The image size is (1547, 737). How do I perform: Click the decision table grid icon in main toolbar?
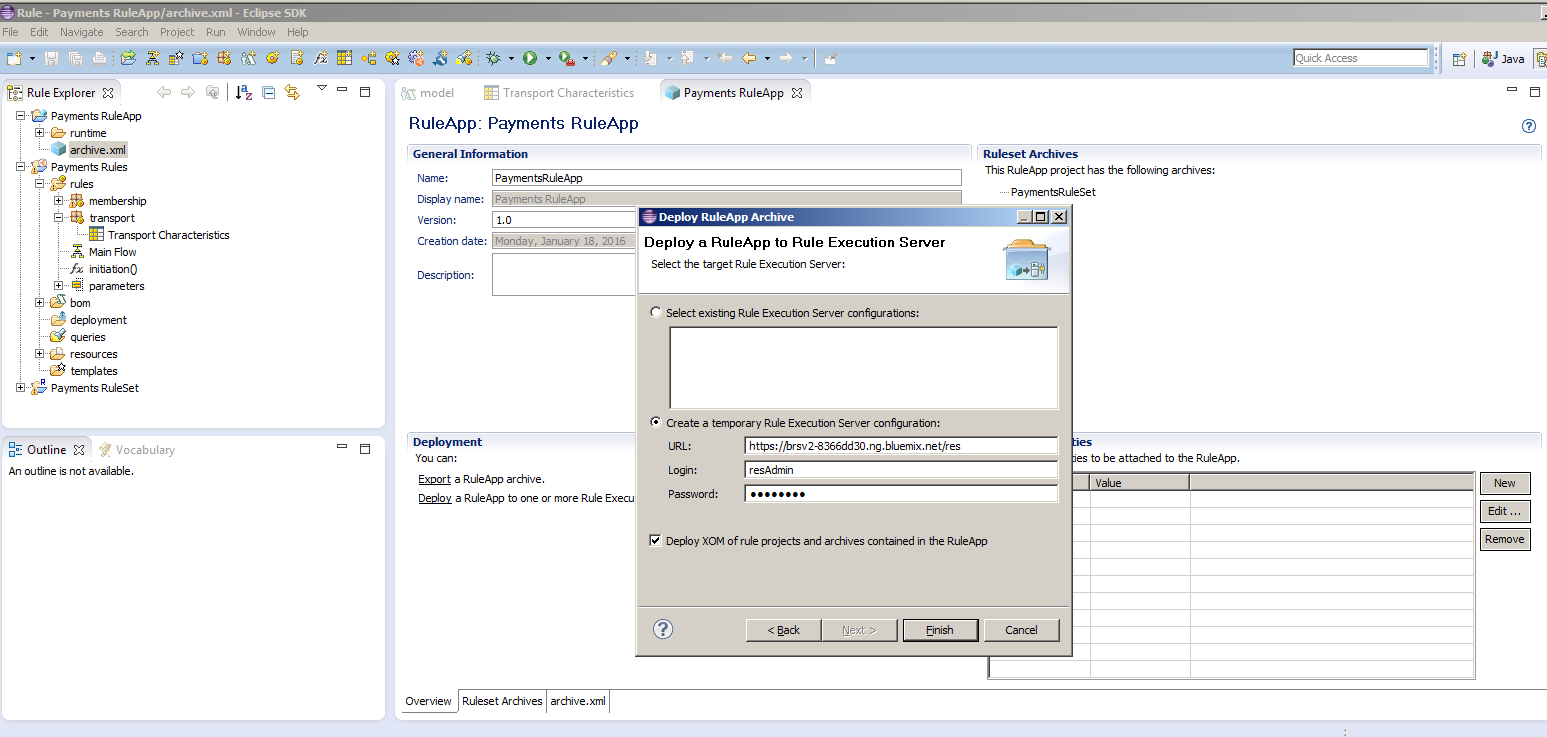click(x=344, y=58)
